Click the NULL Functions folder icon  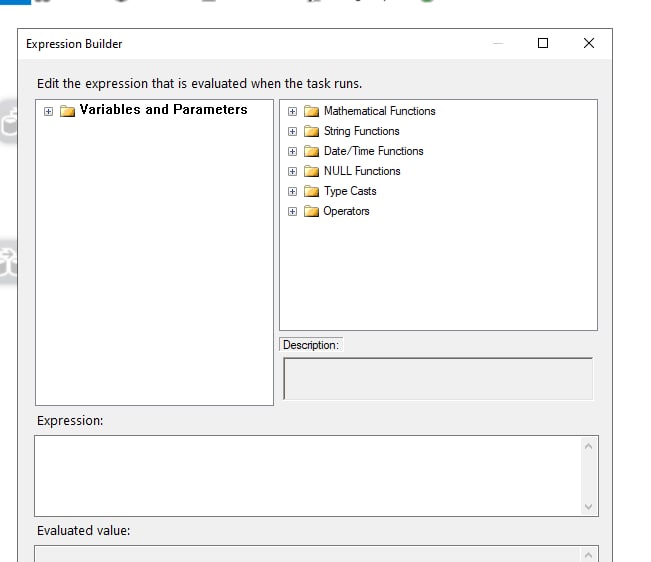pyautogui.click(x=311, y=171)
